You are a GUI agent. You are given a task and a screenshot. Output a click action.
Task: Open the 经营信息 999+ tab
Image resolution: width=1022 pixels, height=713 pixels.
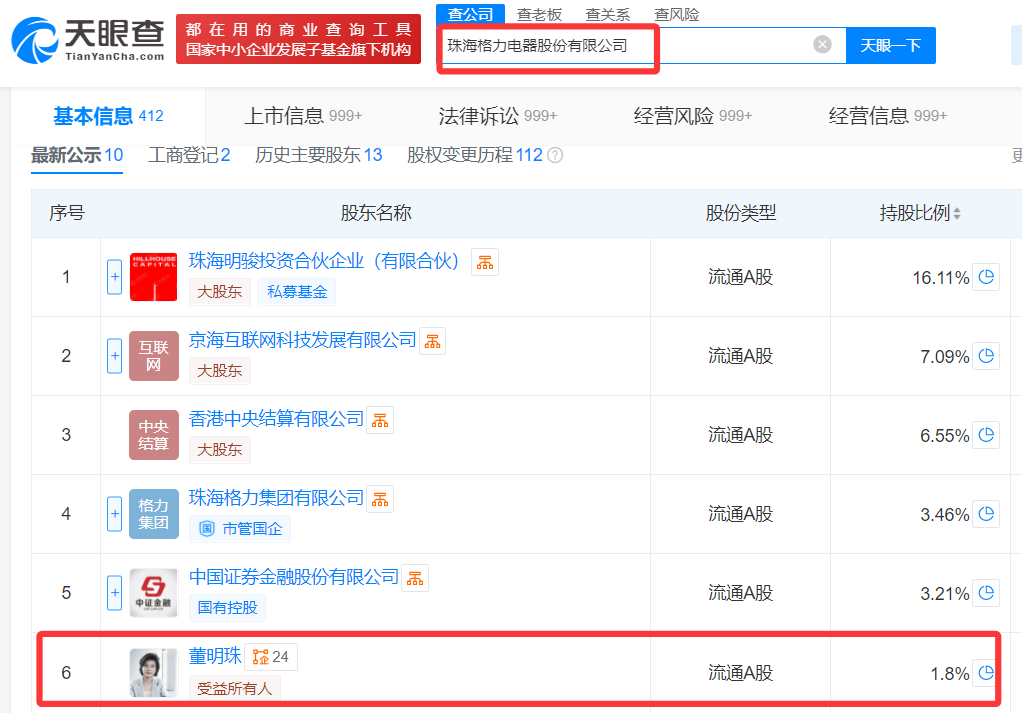pos(888,116)
